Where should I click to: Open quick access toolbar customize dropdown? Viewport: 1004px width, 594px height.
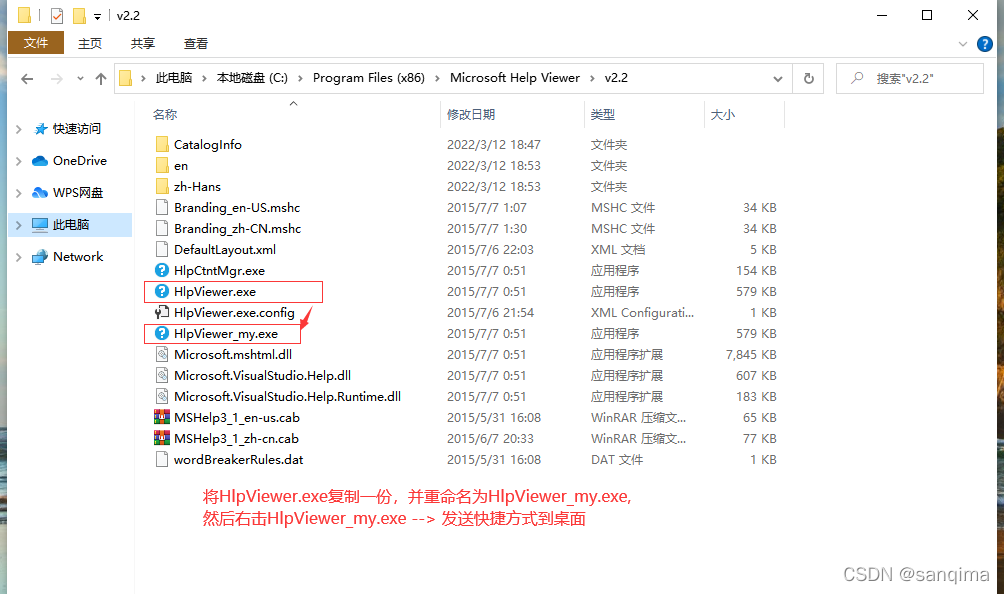pyautogui.click(x=97, y=17)
